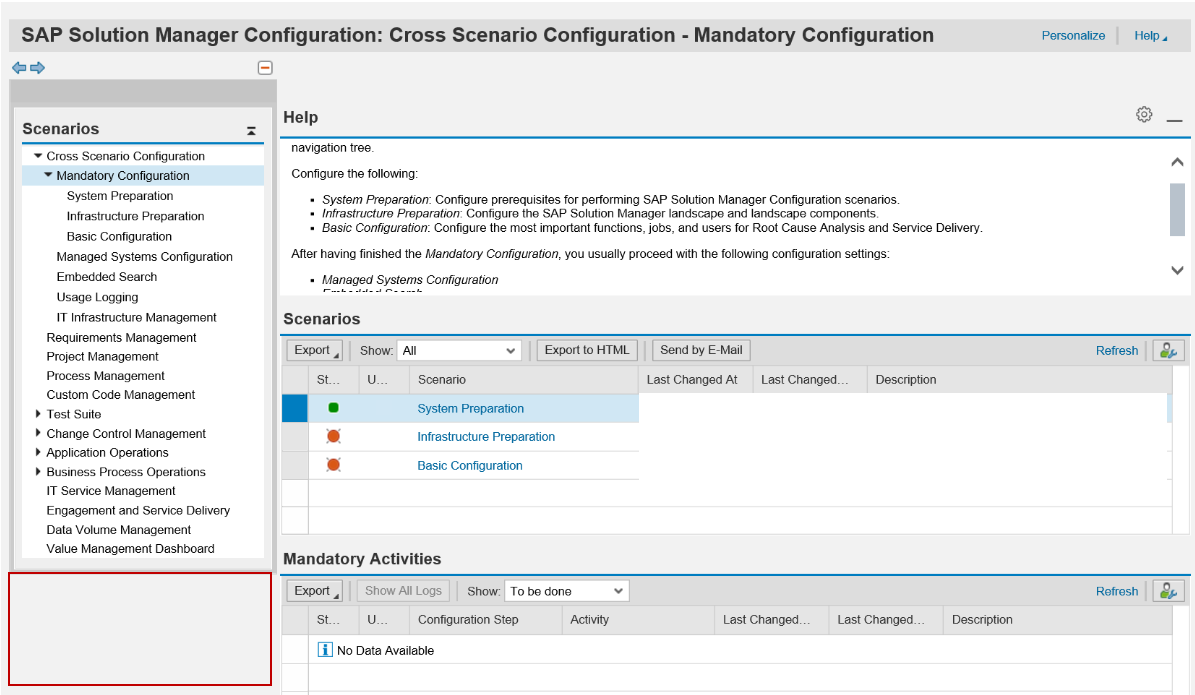Select Process Management tree item
The image size is (1195, 695).
pos(105,376)
